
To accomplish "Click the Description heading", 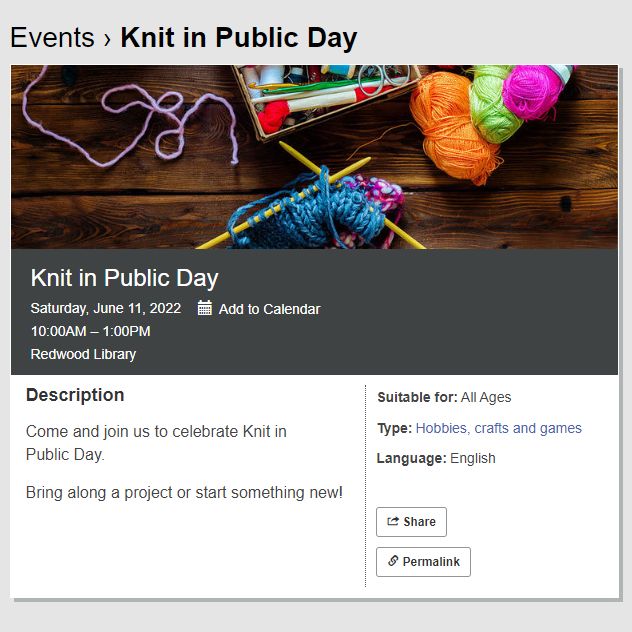I will coord(75,395).
